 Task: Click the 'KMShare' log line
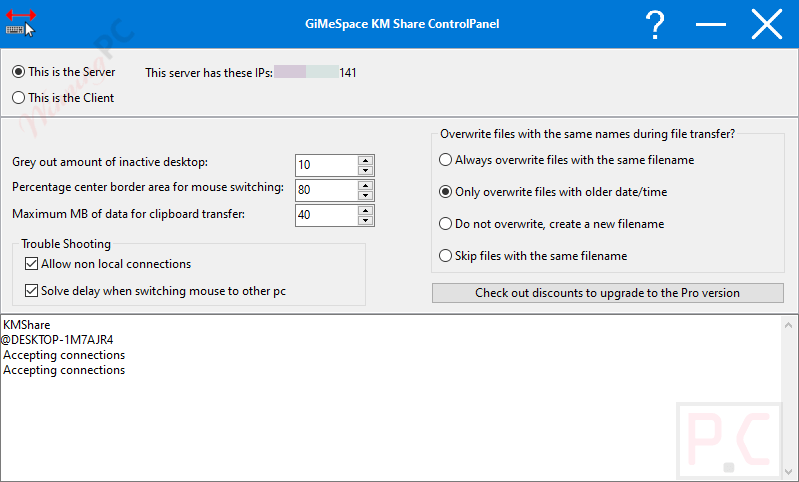pos(26,325)
